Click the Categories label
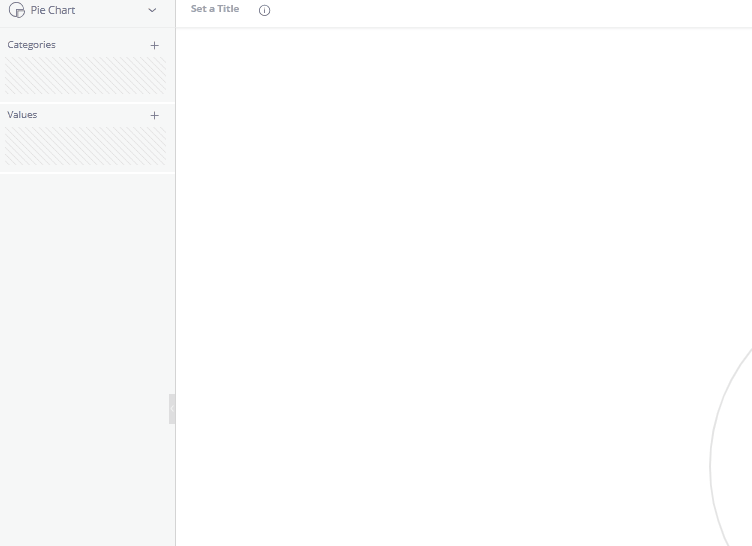This screenshot has width=752, height=546. 32,45
